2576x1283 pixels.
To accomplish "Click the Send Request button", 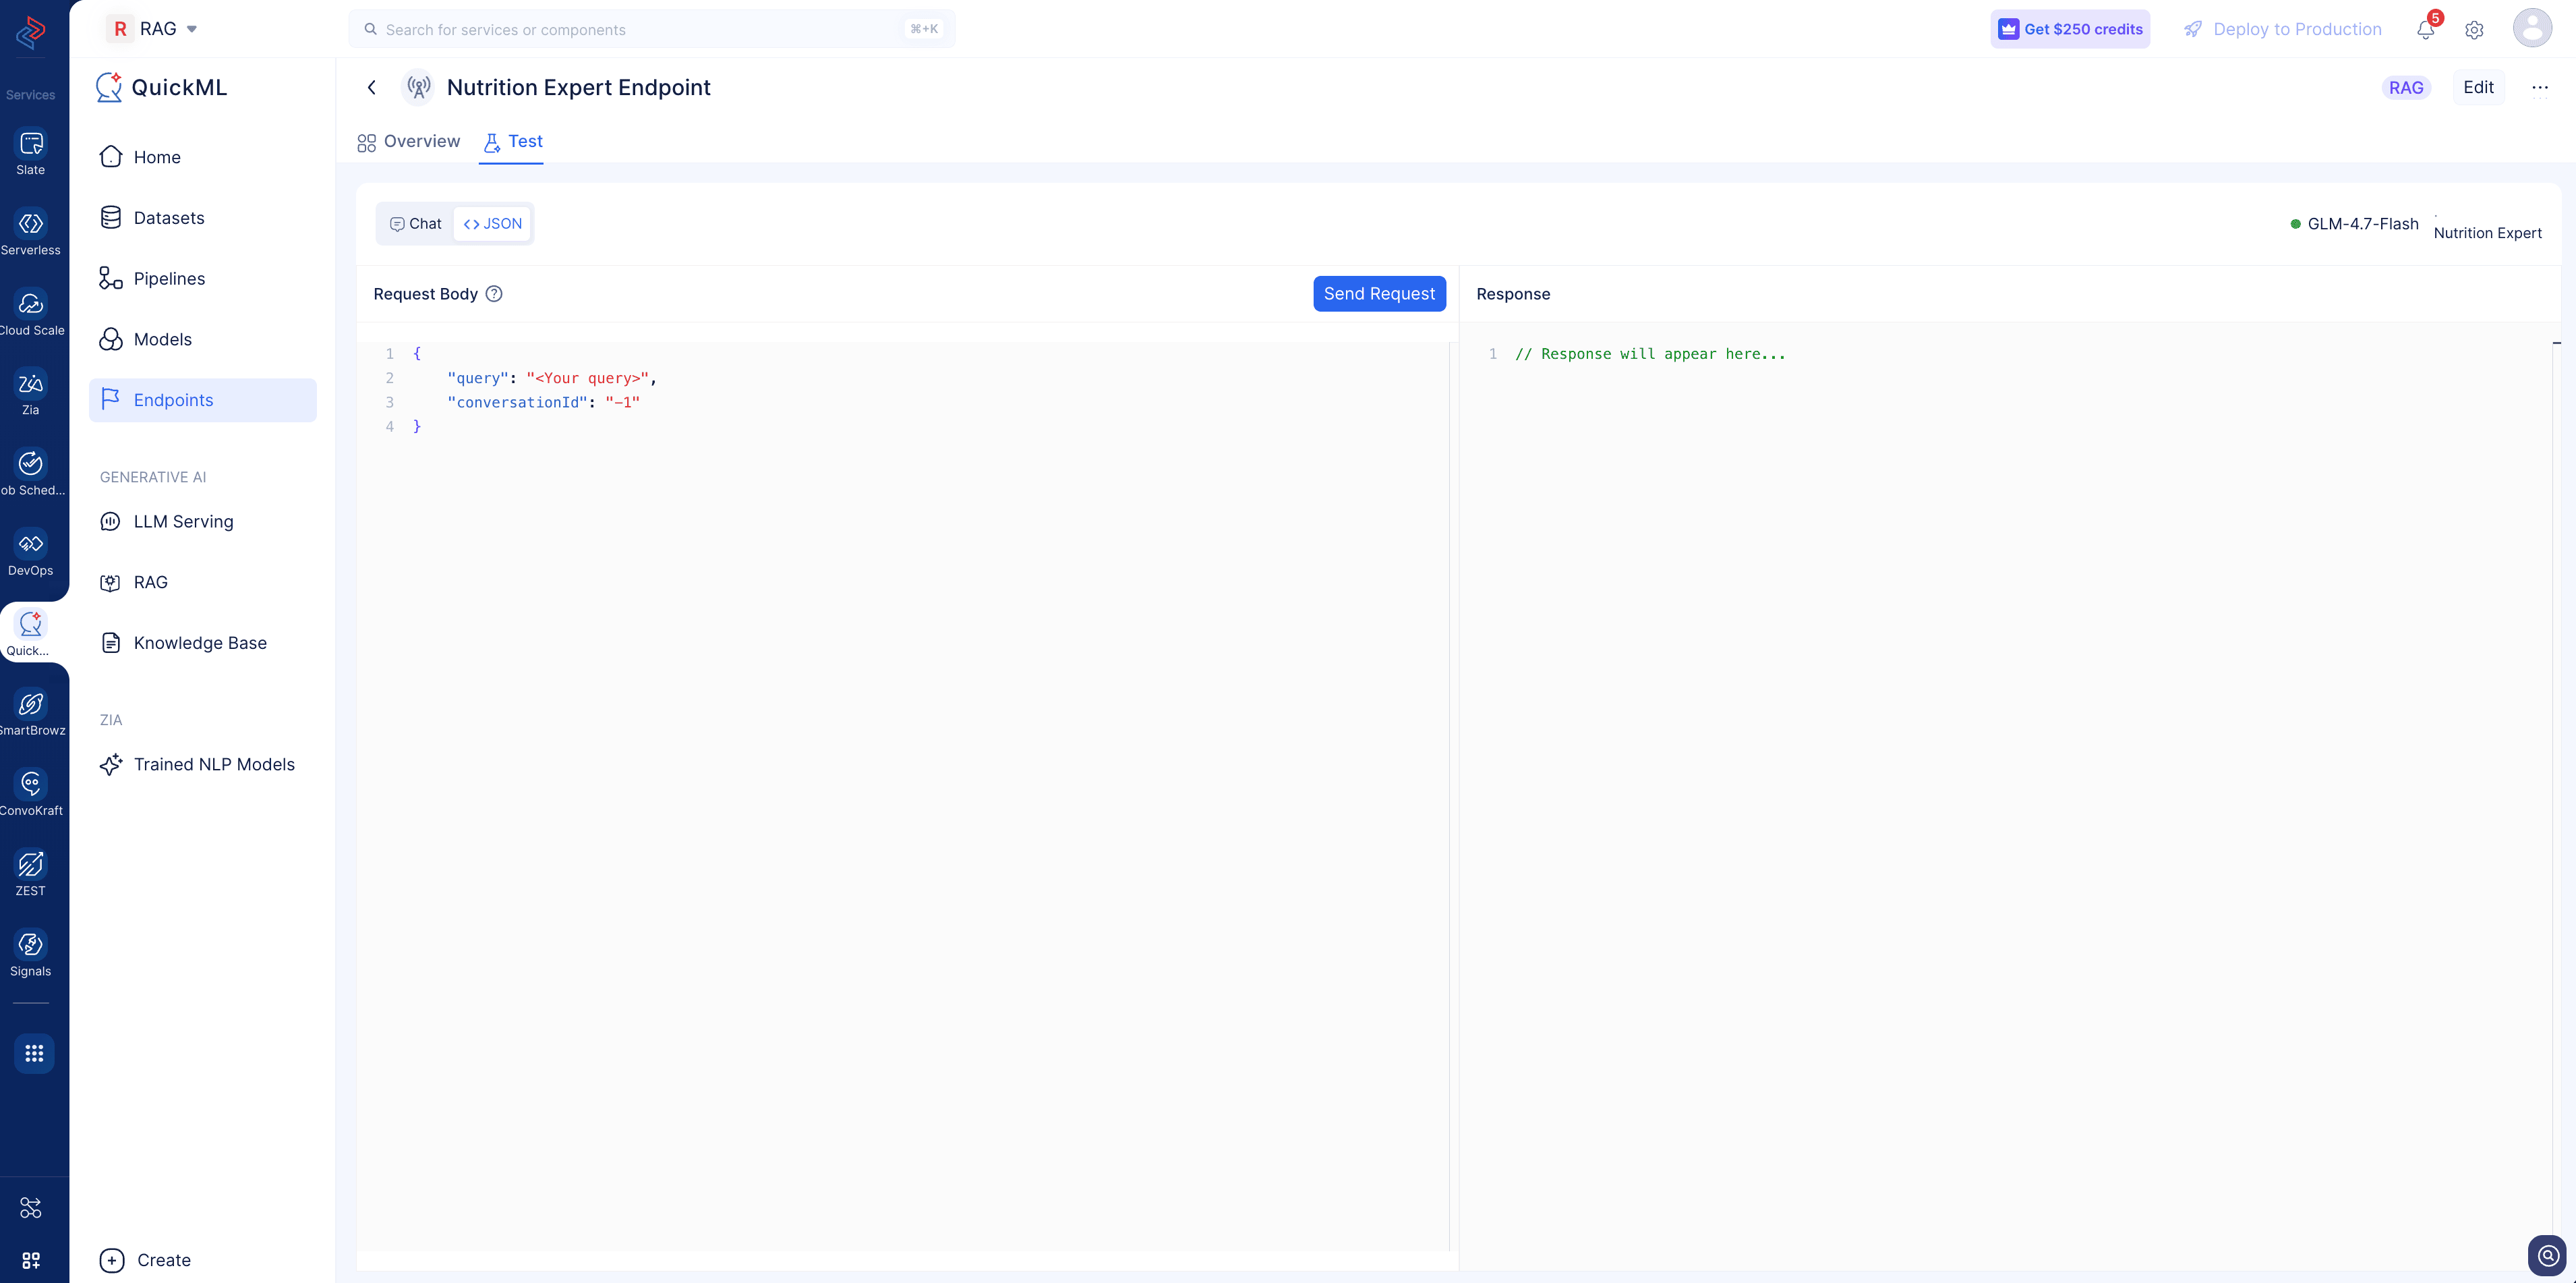I will (1379, 294).
